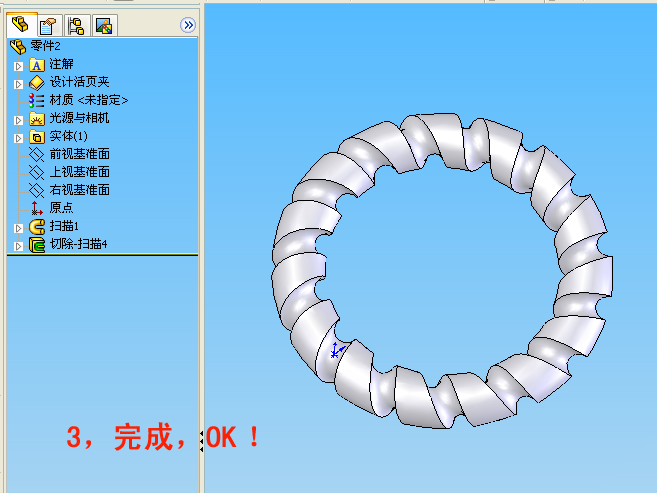This screenshot has height=493, width=657.
Task: Select the 零件2 part icon
Action: [x=18, y=46]
